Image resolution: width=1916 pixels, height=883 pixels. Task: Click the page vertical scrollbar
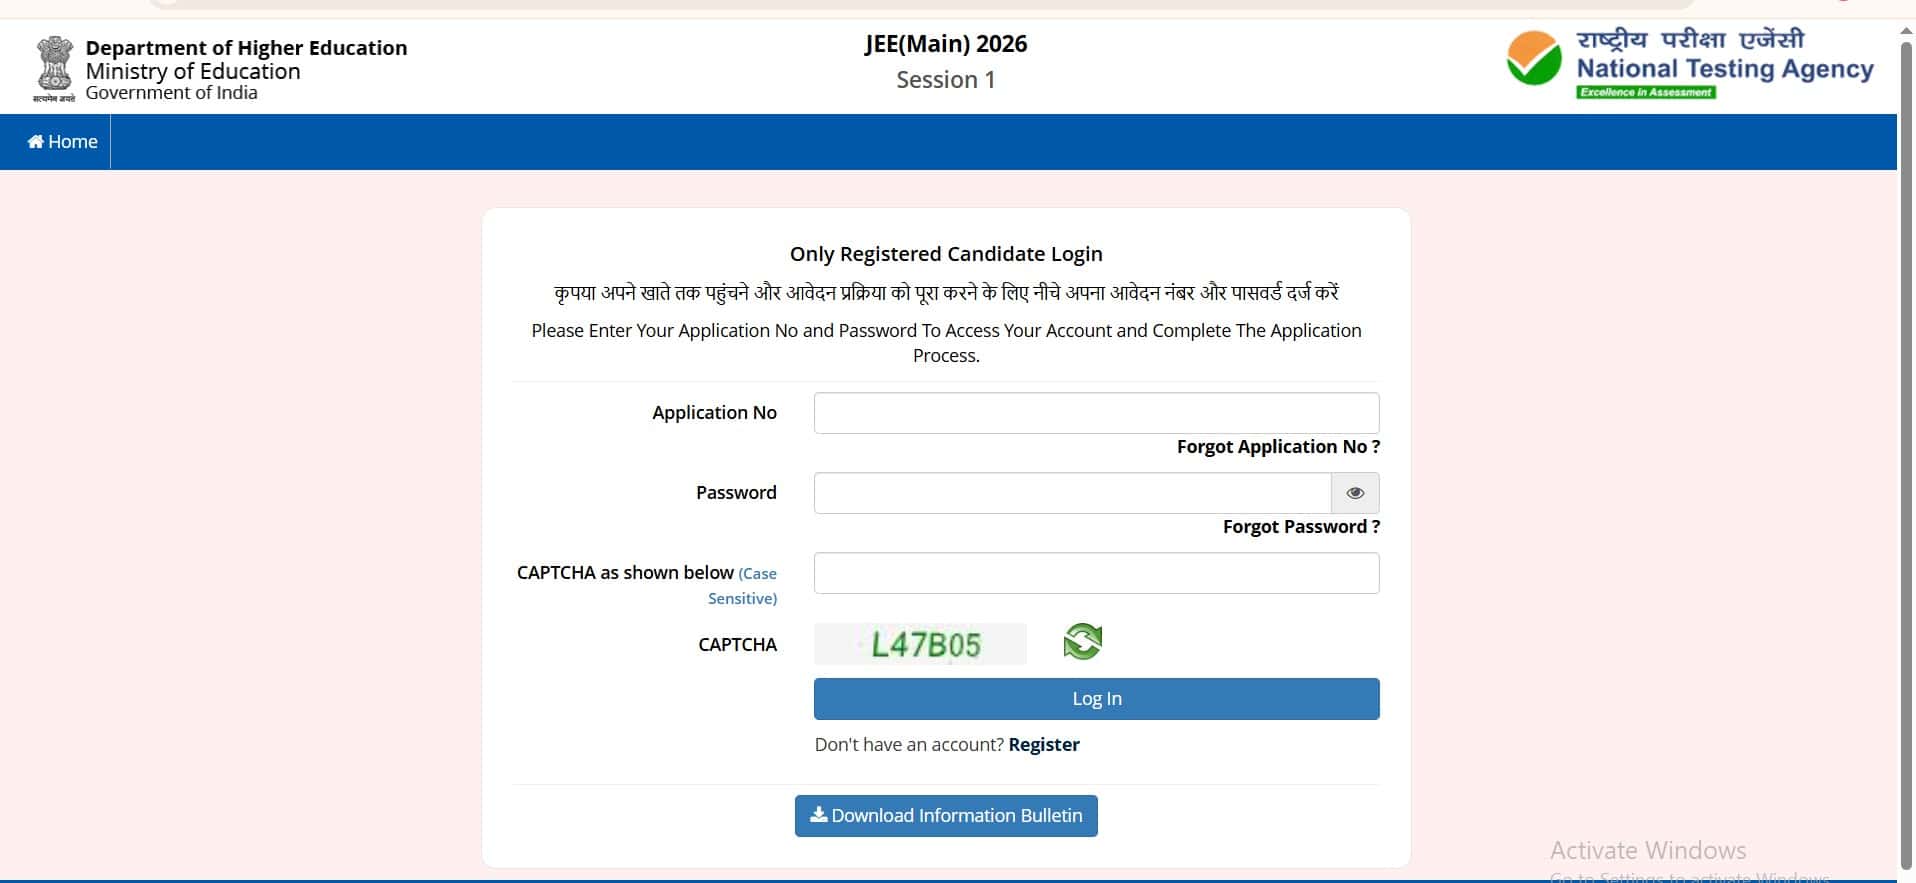click(1906, 450)
